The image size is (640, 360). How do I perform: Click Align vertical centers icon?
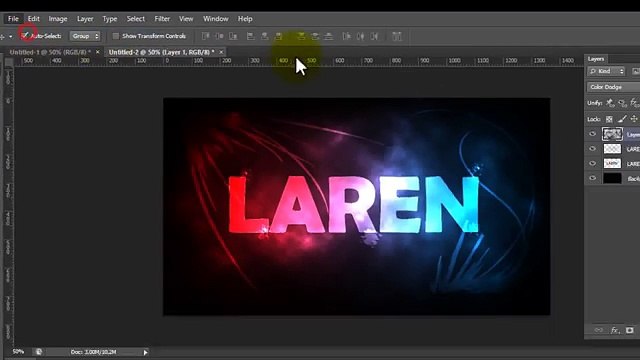pos(219,36)
